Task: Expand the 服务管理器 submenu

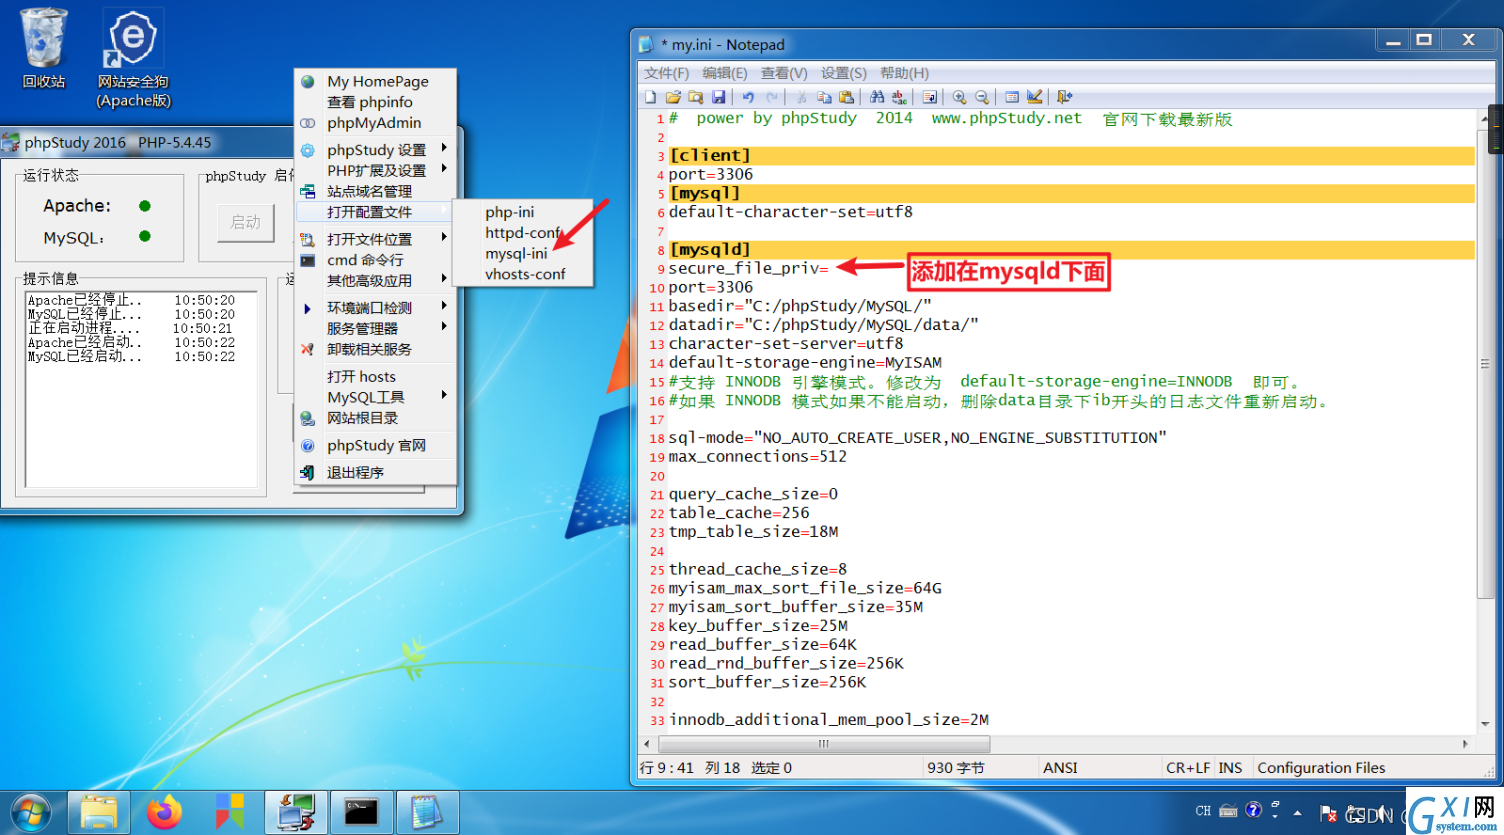Action: pos(376,328)
